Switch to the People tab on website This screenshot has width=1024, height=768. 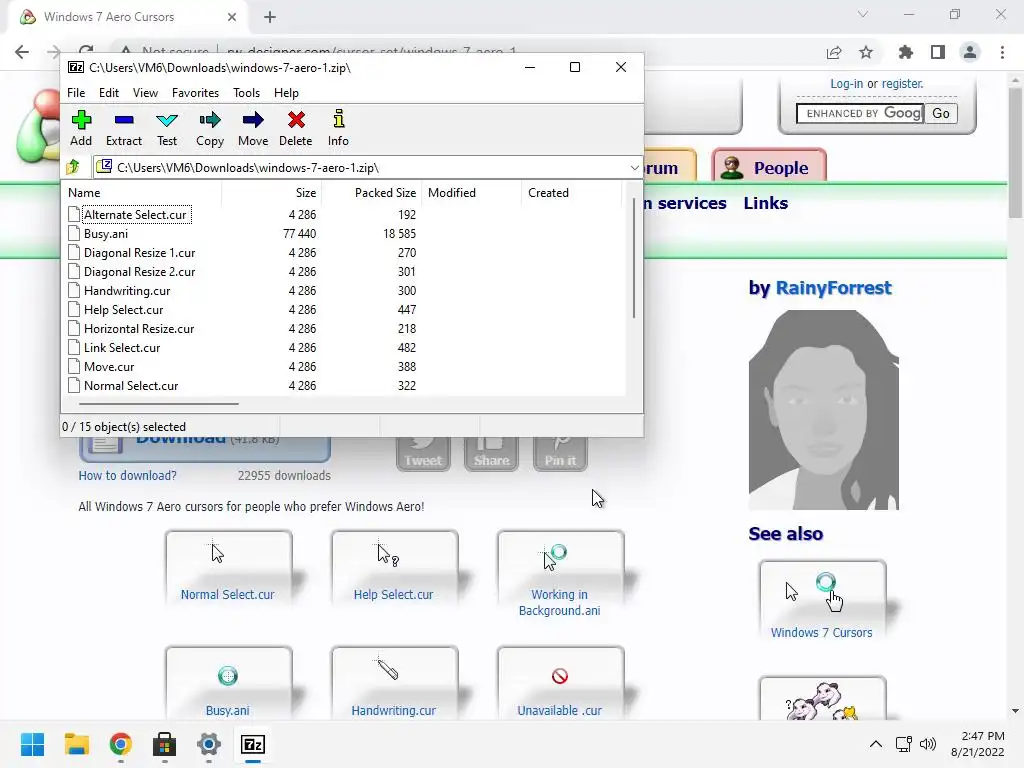pyautogui.click(x=769, y=167)
